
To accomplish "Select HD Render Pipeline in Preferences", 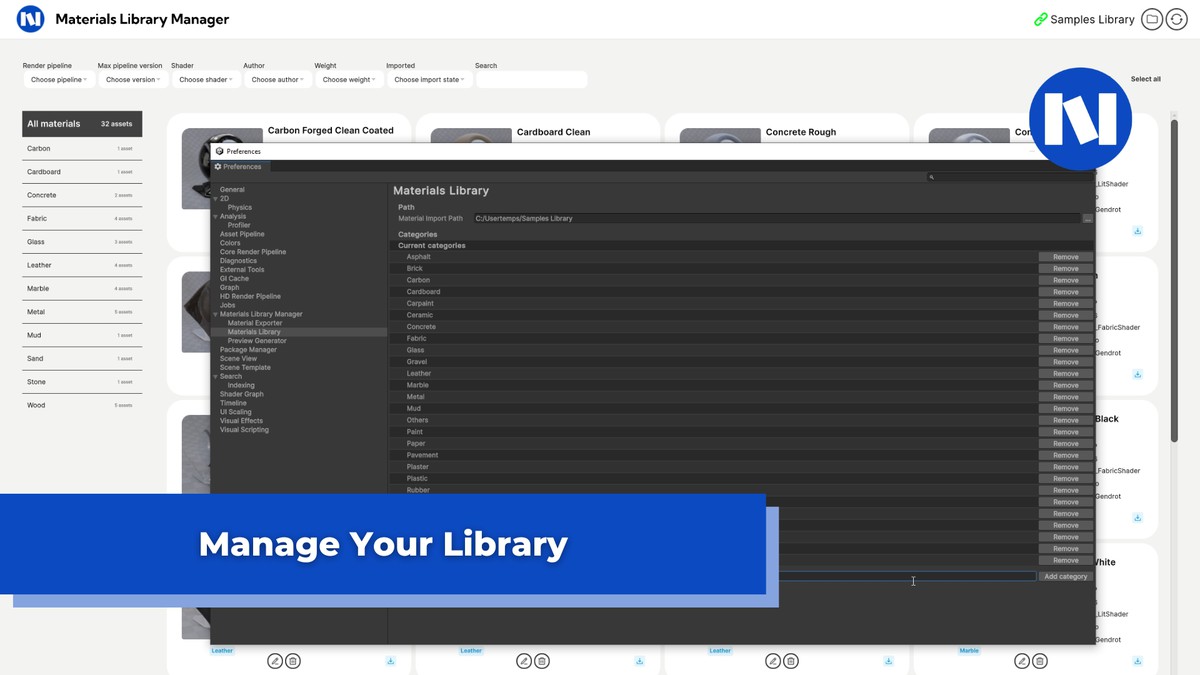I will (x=250, y=297).
